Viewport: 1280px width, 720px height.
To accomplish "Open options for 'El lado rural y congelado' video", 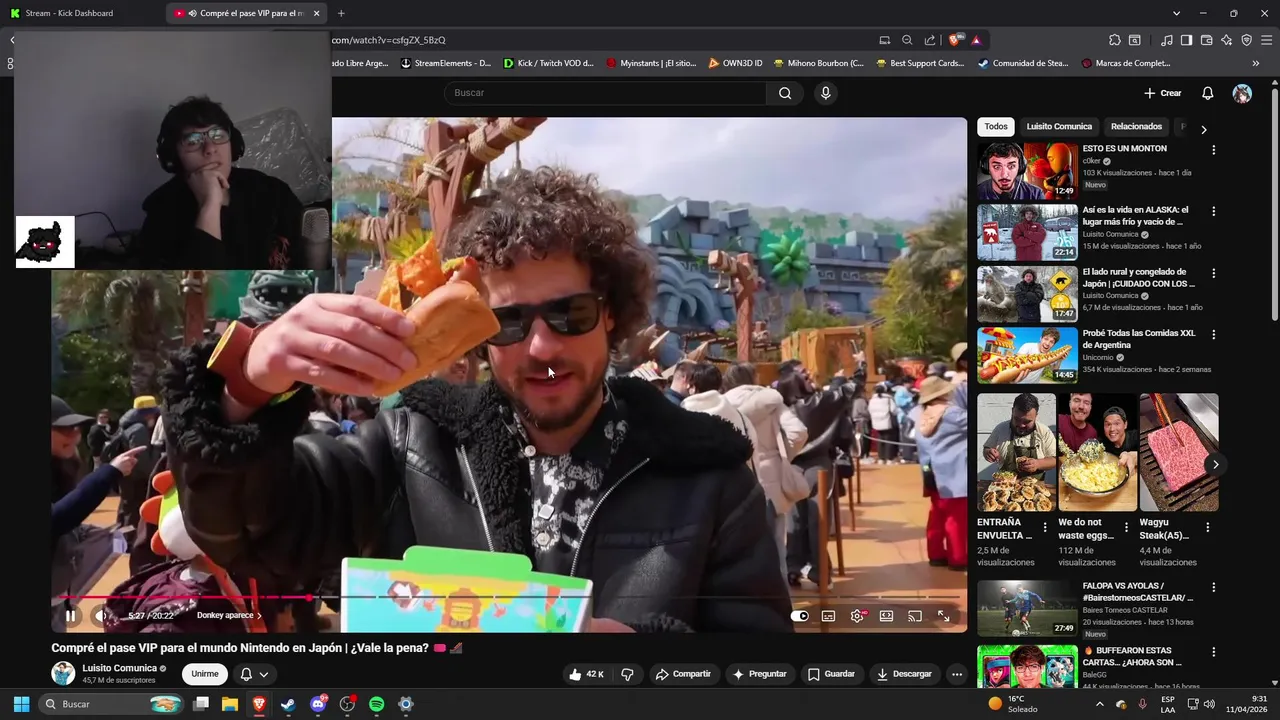I will (x=1214, y=273).
